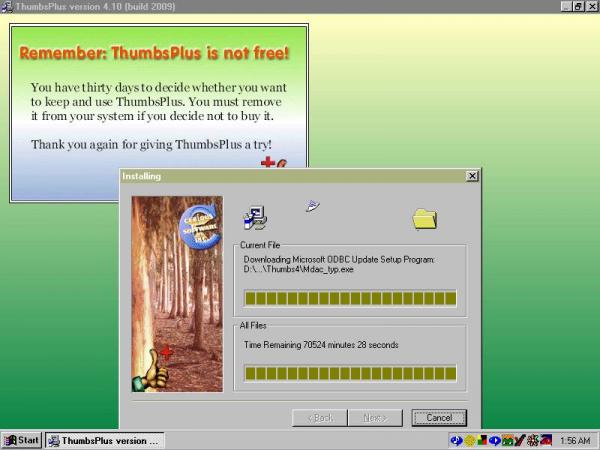
Task: Open the Windows Start menu
Action: 21,441
